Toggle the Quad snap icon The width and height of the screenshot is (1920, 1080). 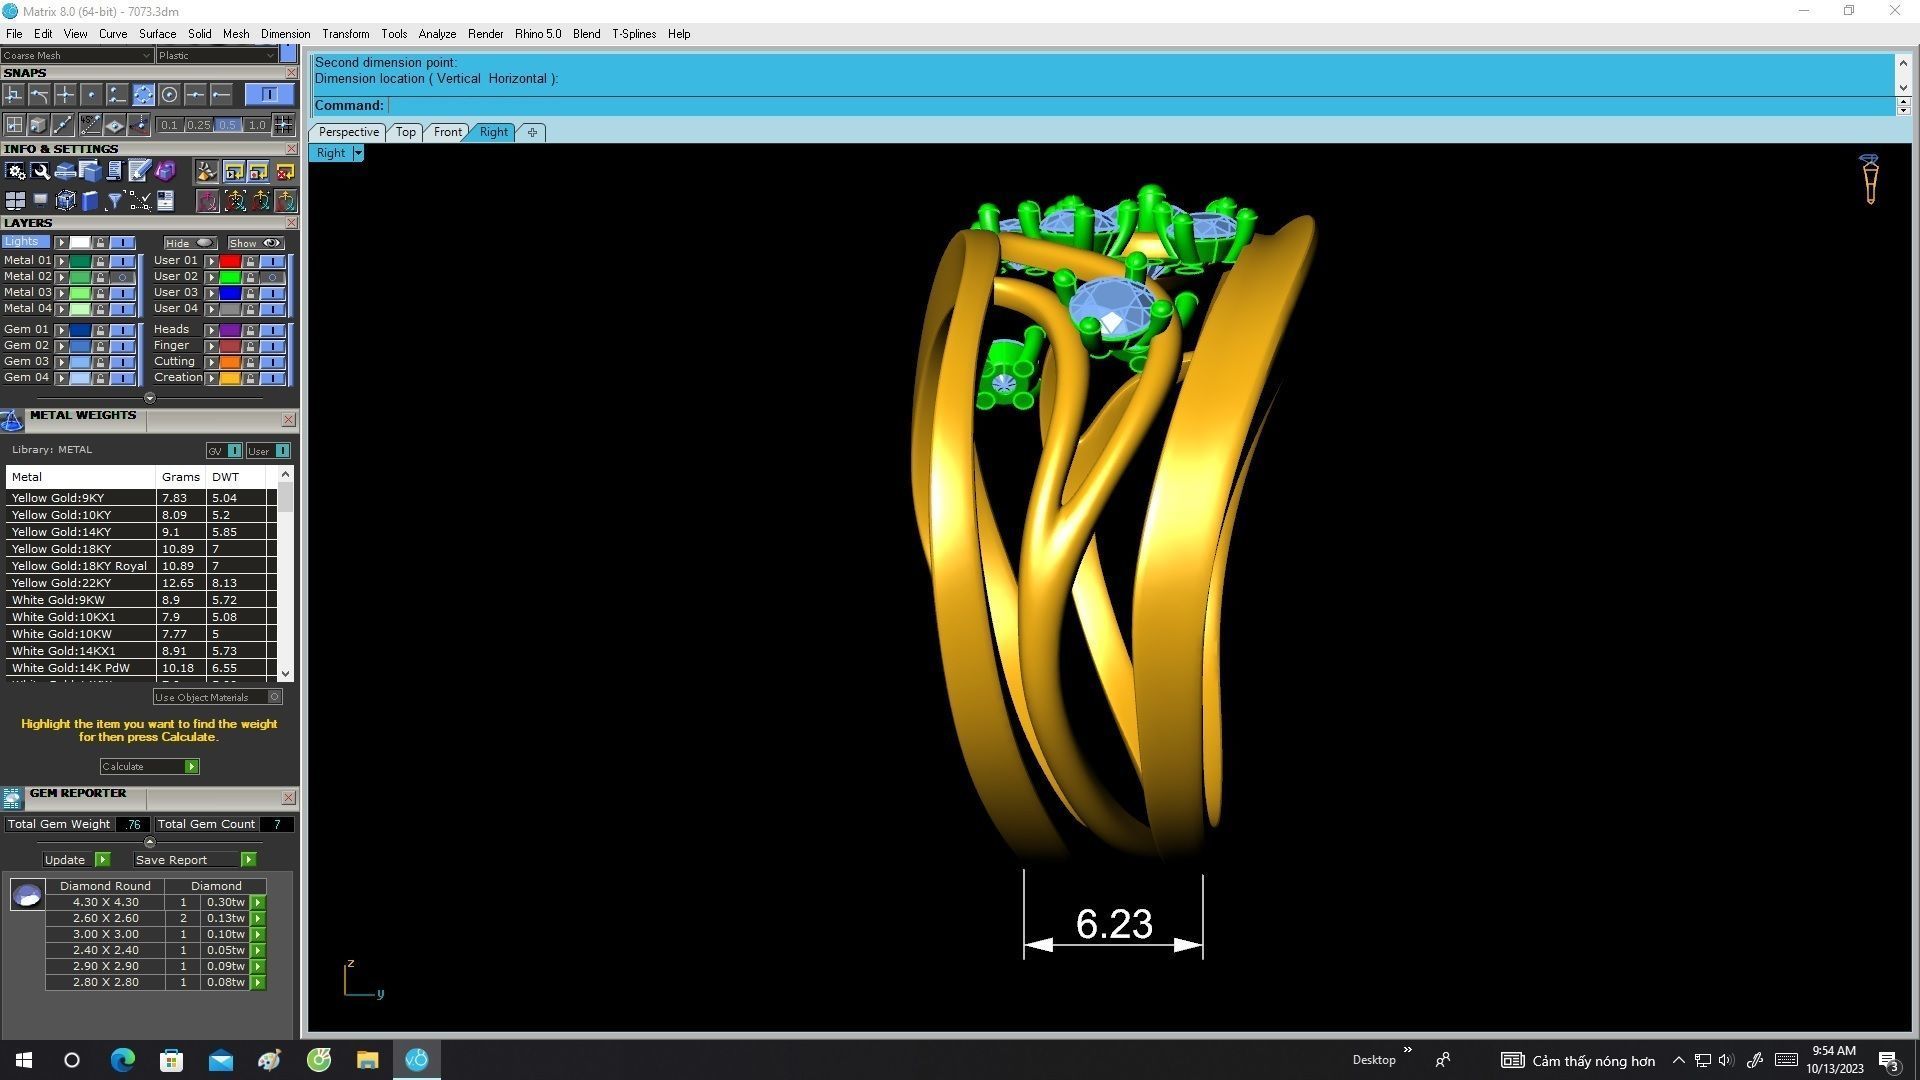coord(143,94)
